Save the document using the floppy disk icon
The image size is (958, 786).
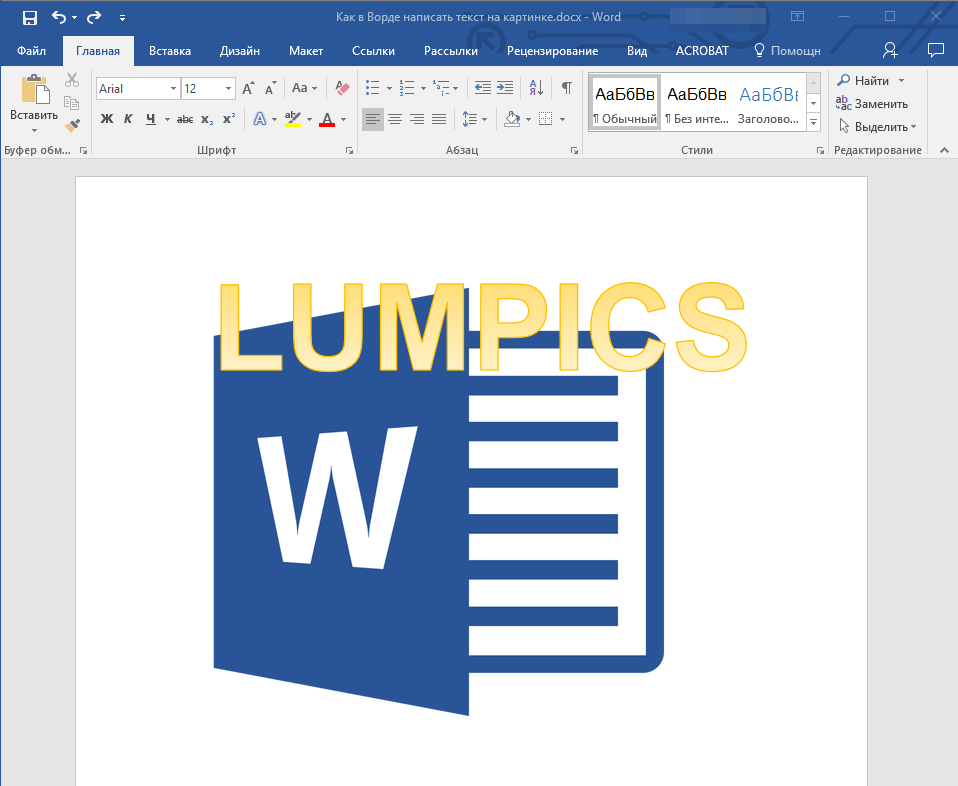tap(30, 17)
